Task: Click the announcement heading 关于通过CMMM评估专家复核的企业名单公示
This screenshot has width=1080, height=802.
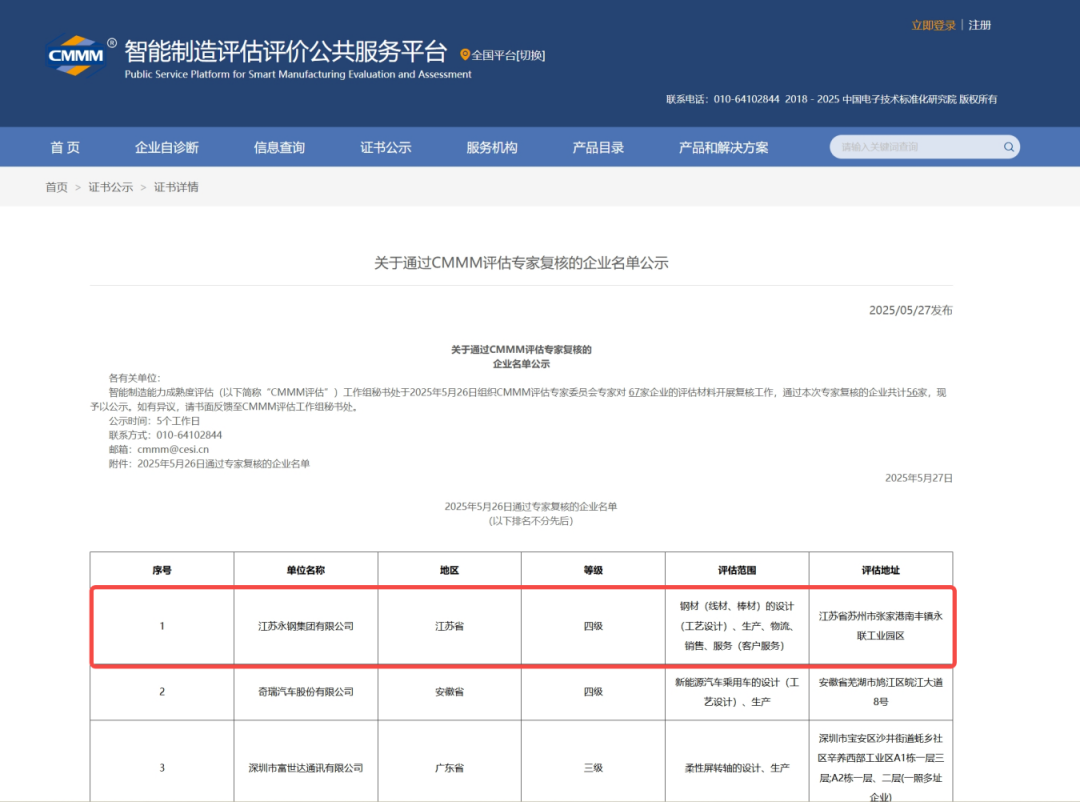Action: 521,263
